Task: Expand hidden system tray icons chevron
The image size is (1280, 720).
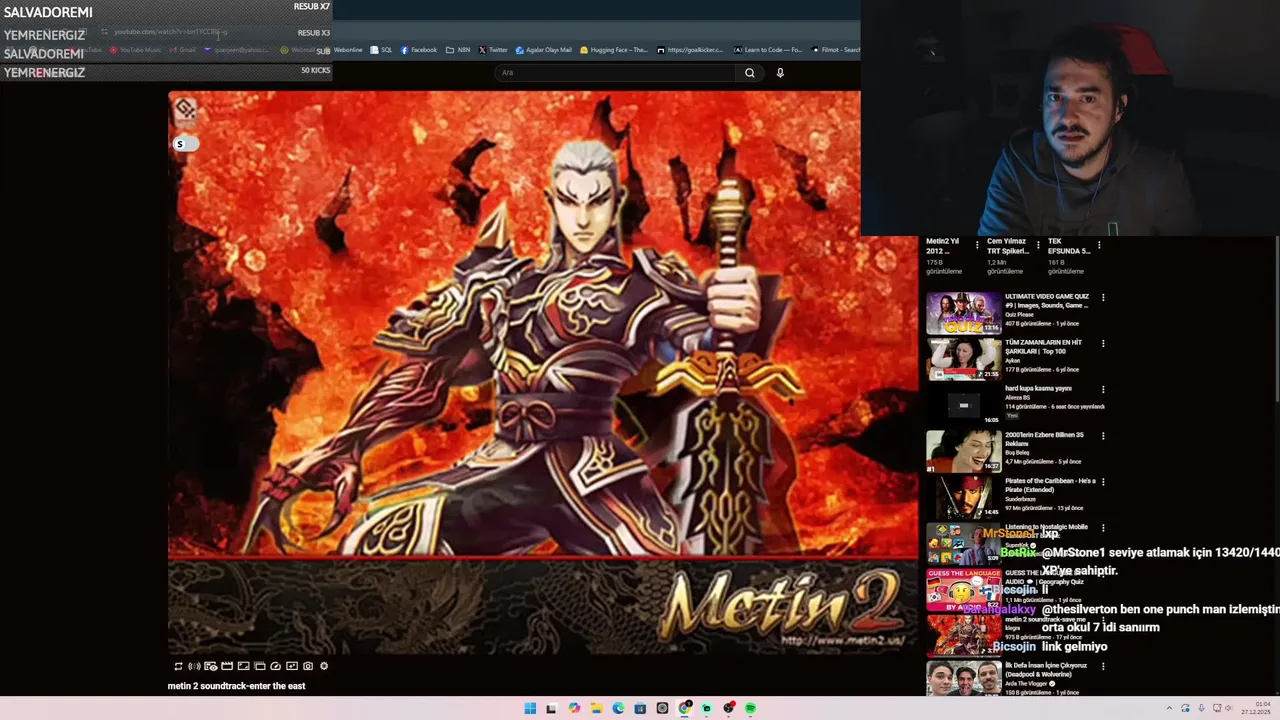Action: pos(1169,708)
